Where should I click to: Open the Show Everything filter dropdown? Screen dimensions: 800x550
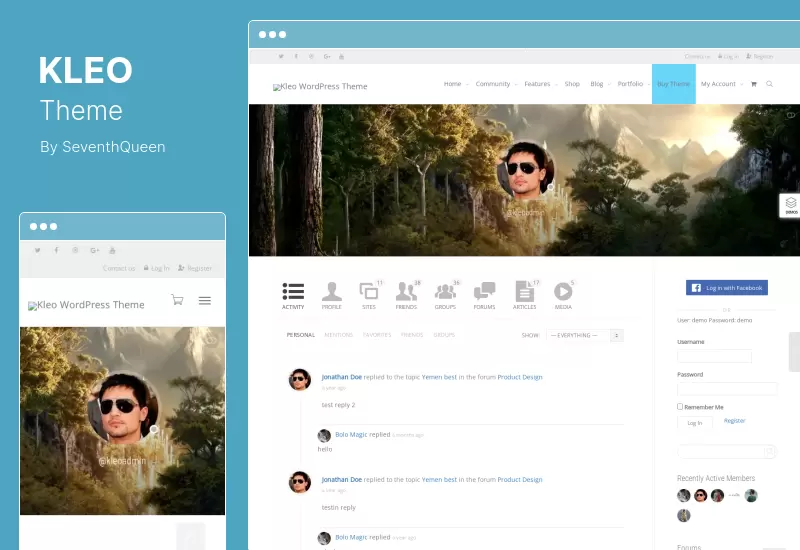point(585,335)
